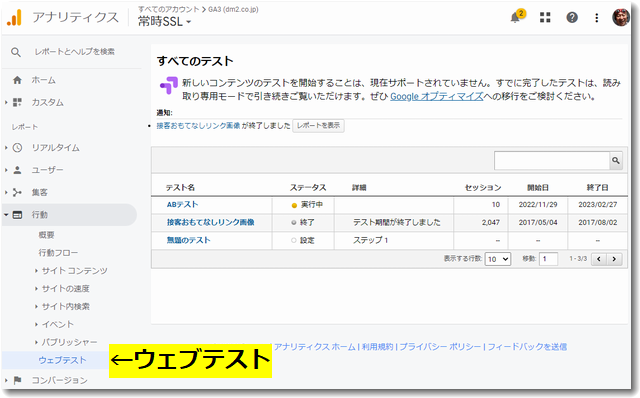Viewport: 640px width, 398px height.
Task: Click the purple Optimize logo icon
Action: 169,85
